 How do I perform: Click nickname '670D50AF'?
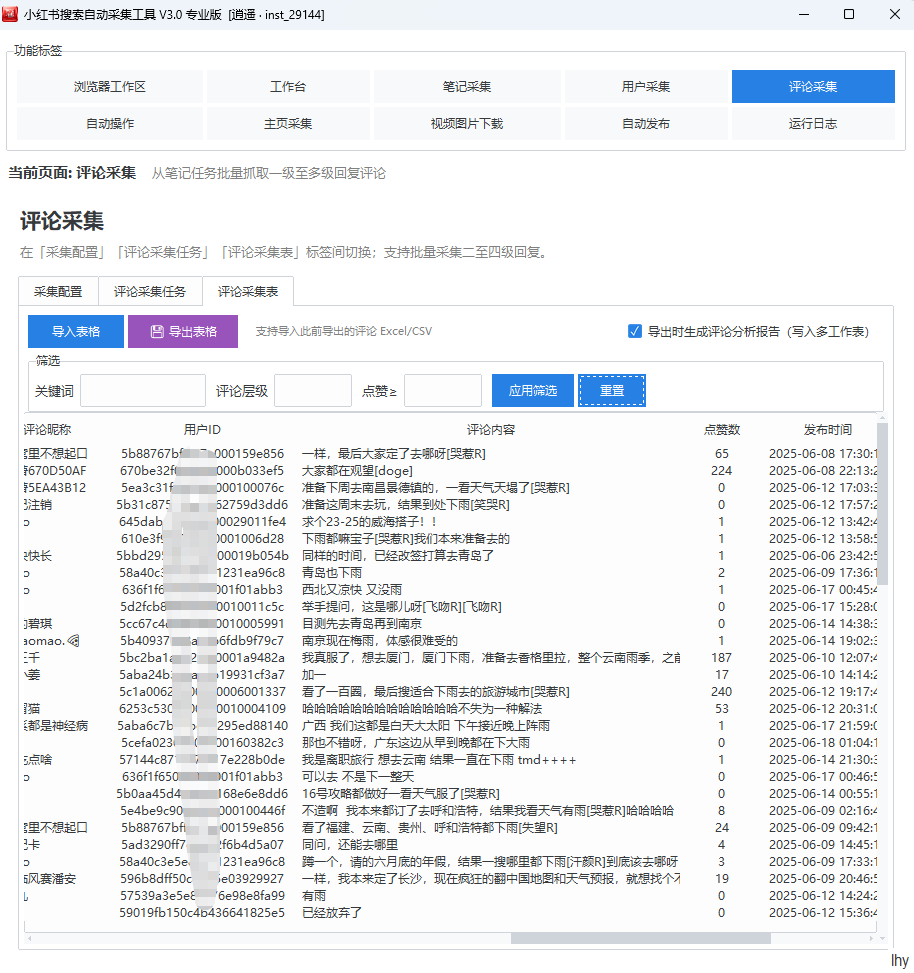55,470
